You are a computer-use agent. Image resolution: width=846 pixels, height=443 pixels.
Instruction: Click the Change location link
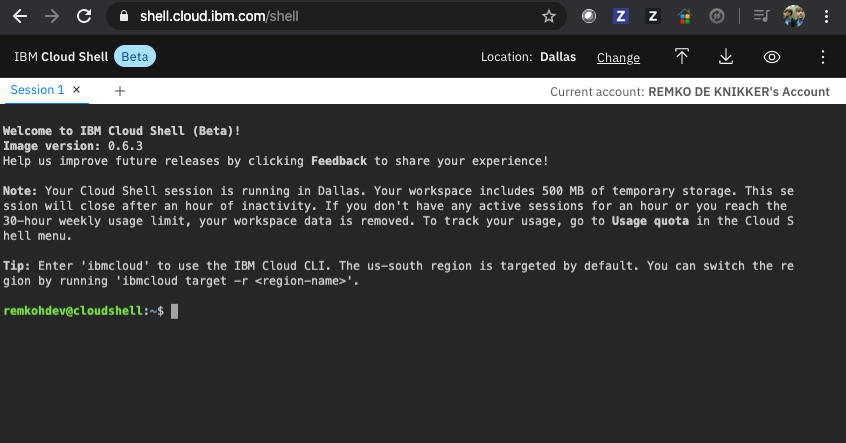point(618,57)
